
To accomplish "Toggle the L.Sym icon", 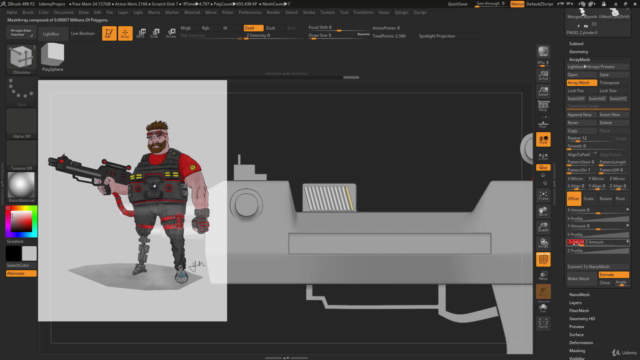I will [x=543, y=156].
